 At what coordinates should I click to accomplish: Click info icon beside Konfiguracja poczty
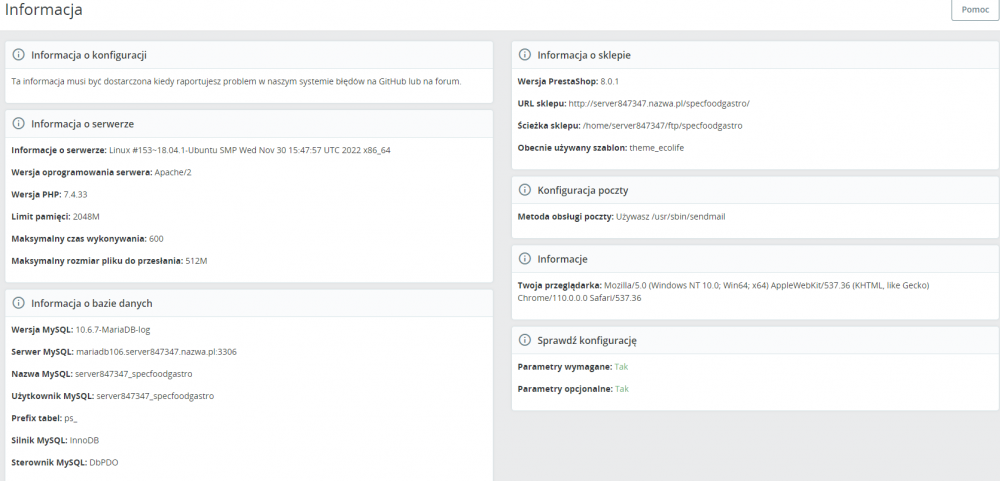525,190
